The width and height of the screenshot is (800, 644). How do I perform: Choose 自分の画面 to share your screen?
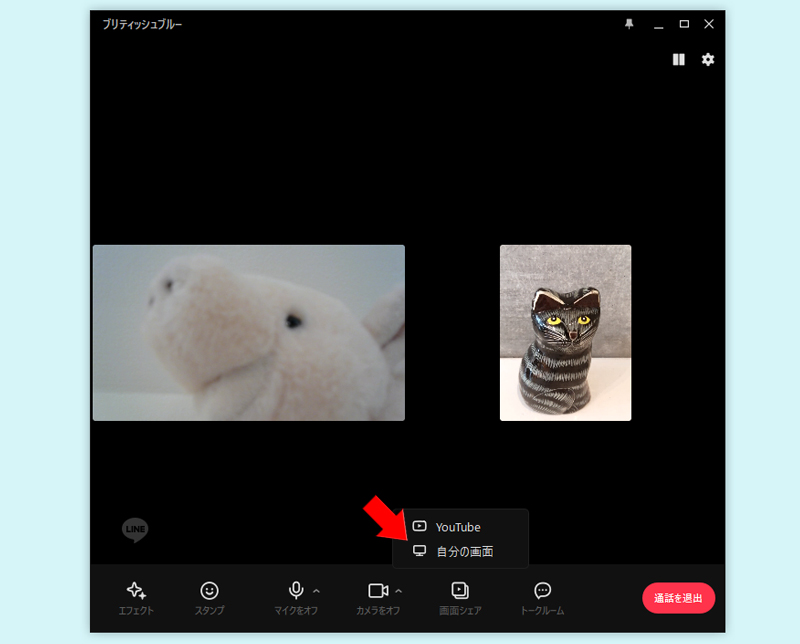coord(466,551)
